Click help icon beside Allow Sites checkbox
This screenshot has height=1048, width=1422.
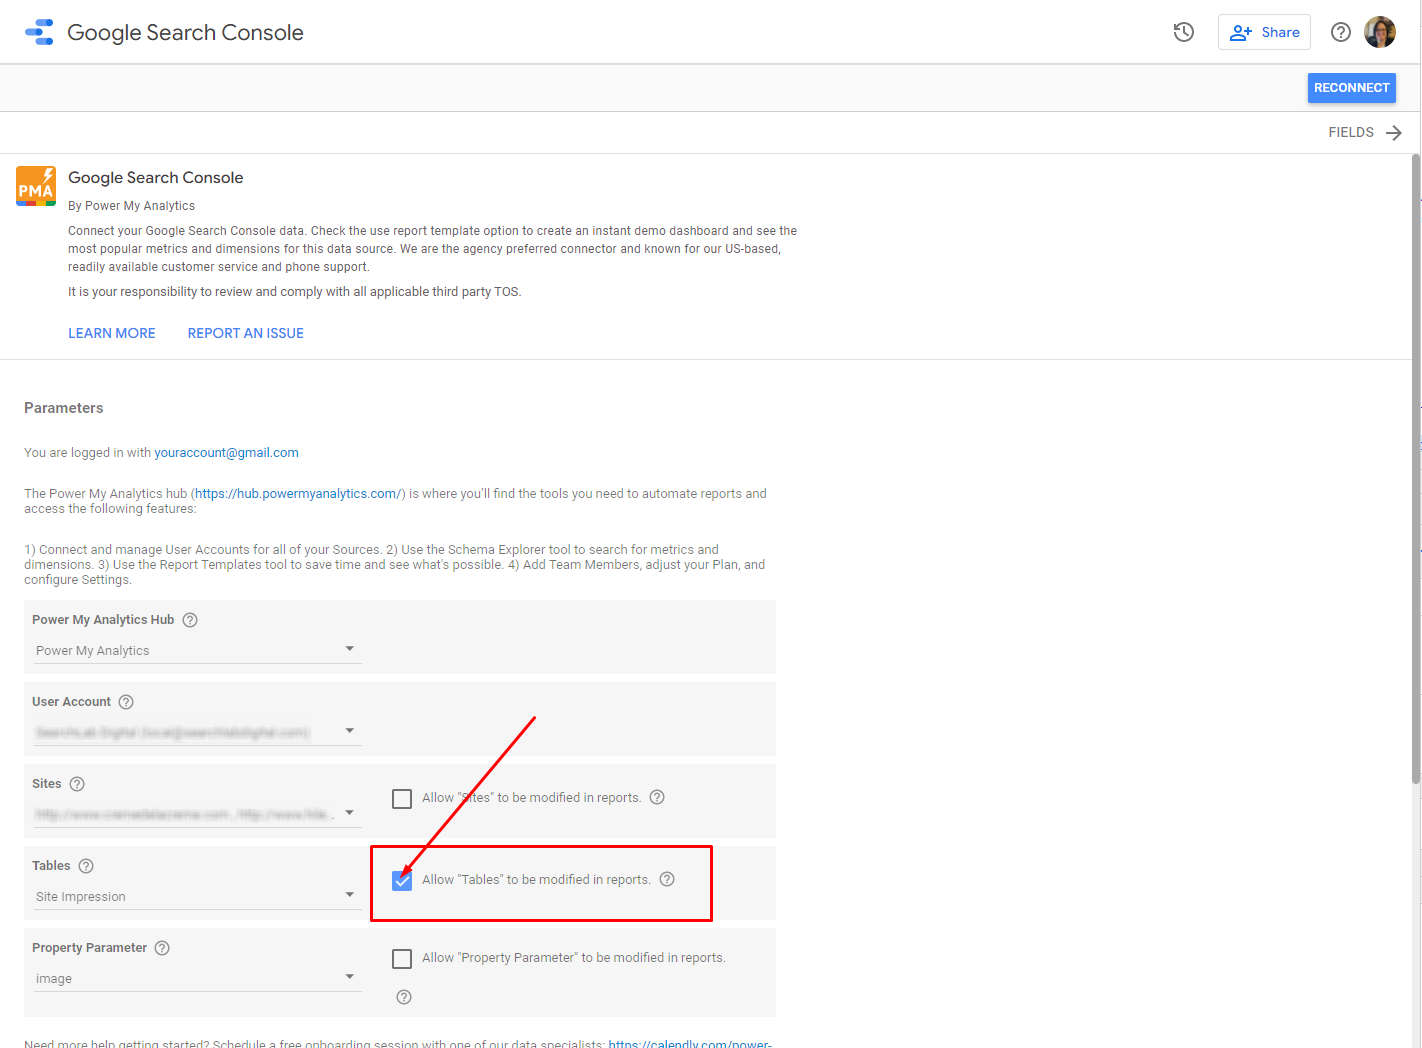click(x=657, y=797)
